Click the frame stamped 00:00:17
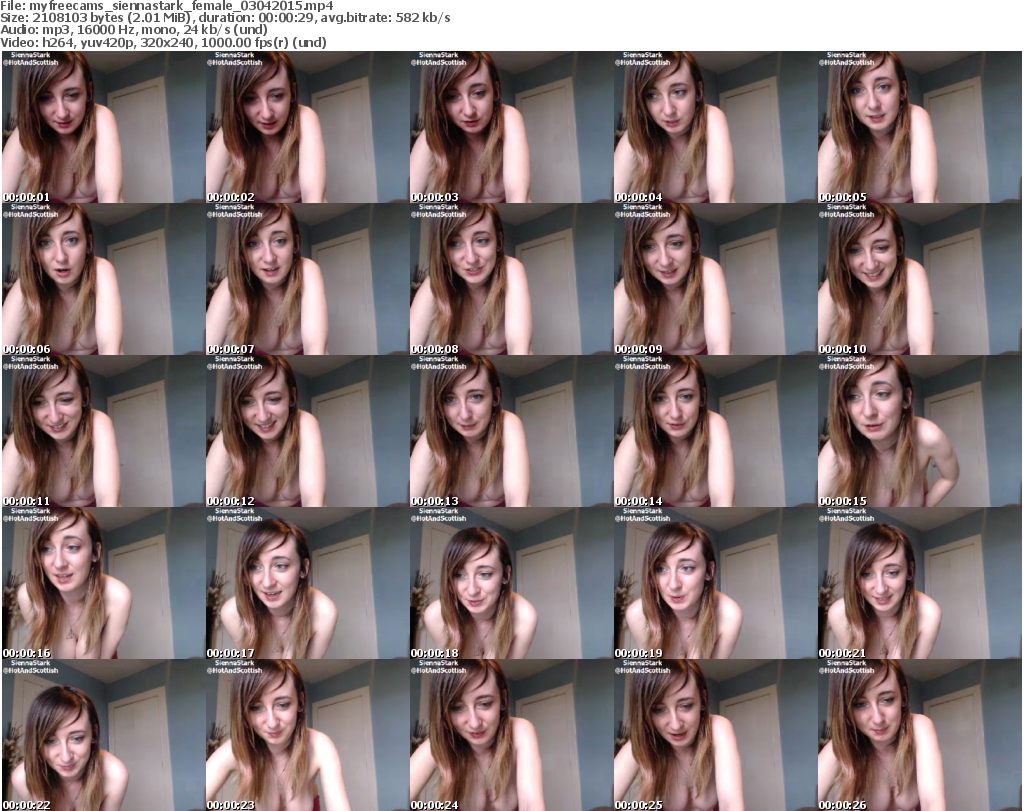The height and width of the screenshot is (811, 1024). click(x=308, y=583)
